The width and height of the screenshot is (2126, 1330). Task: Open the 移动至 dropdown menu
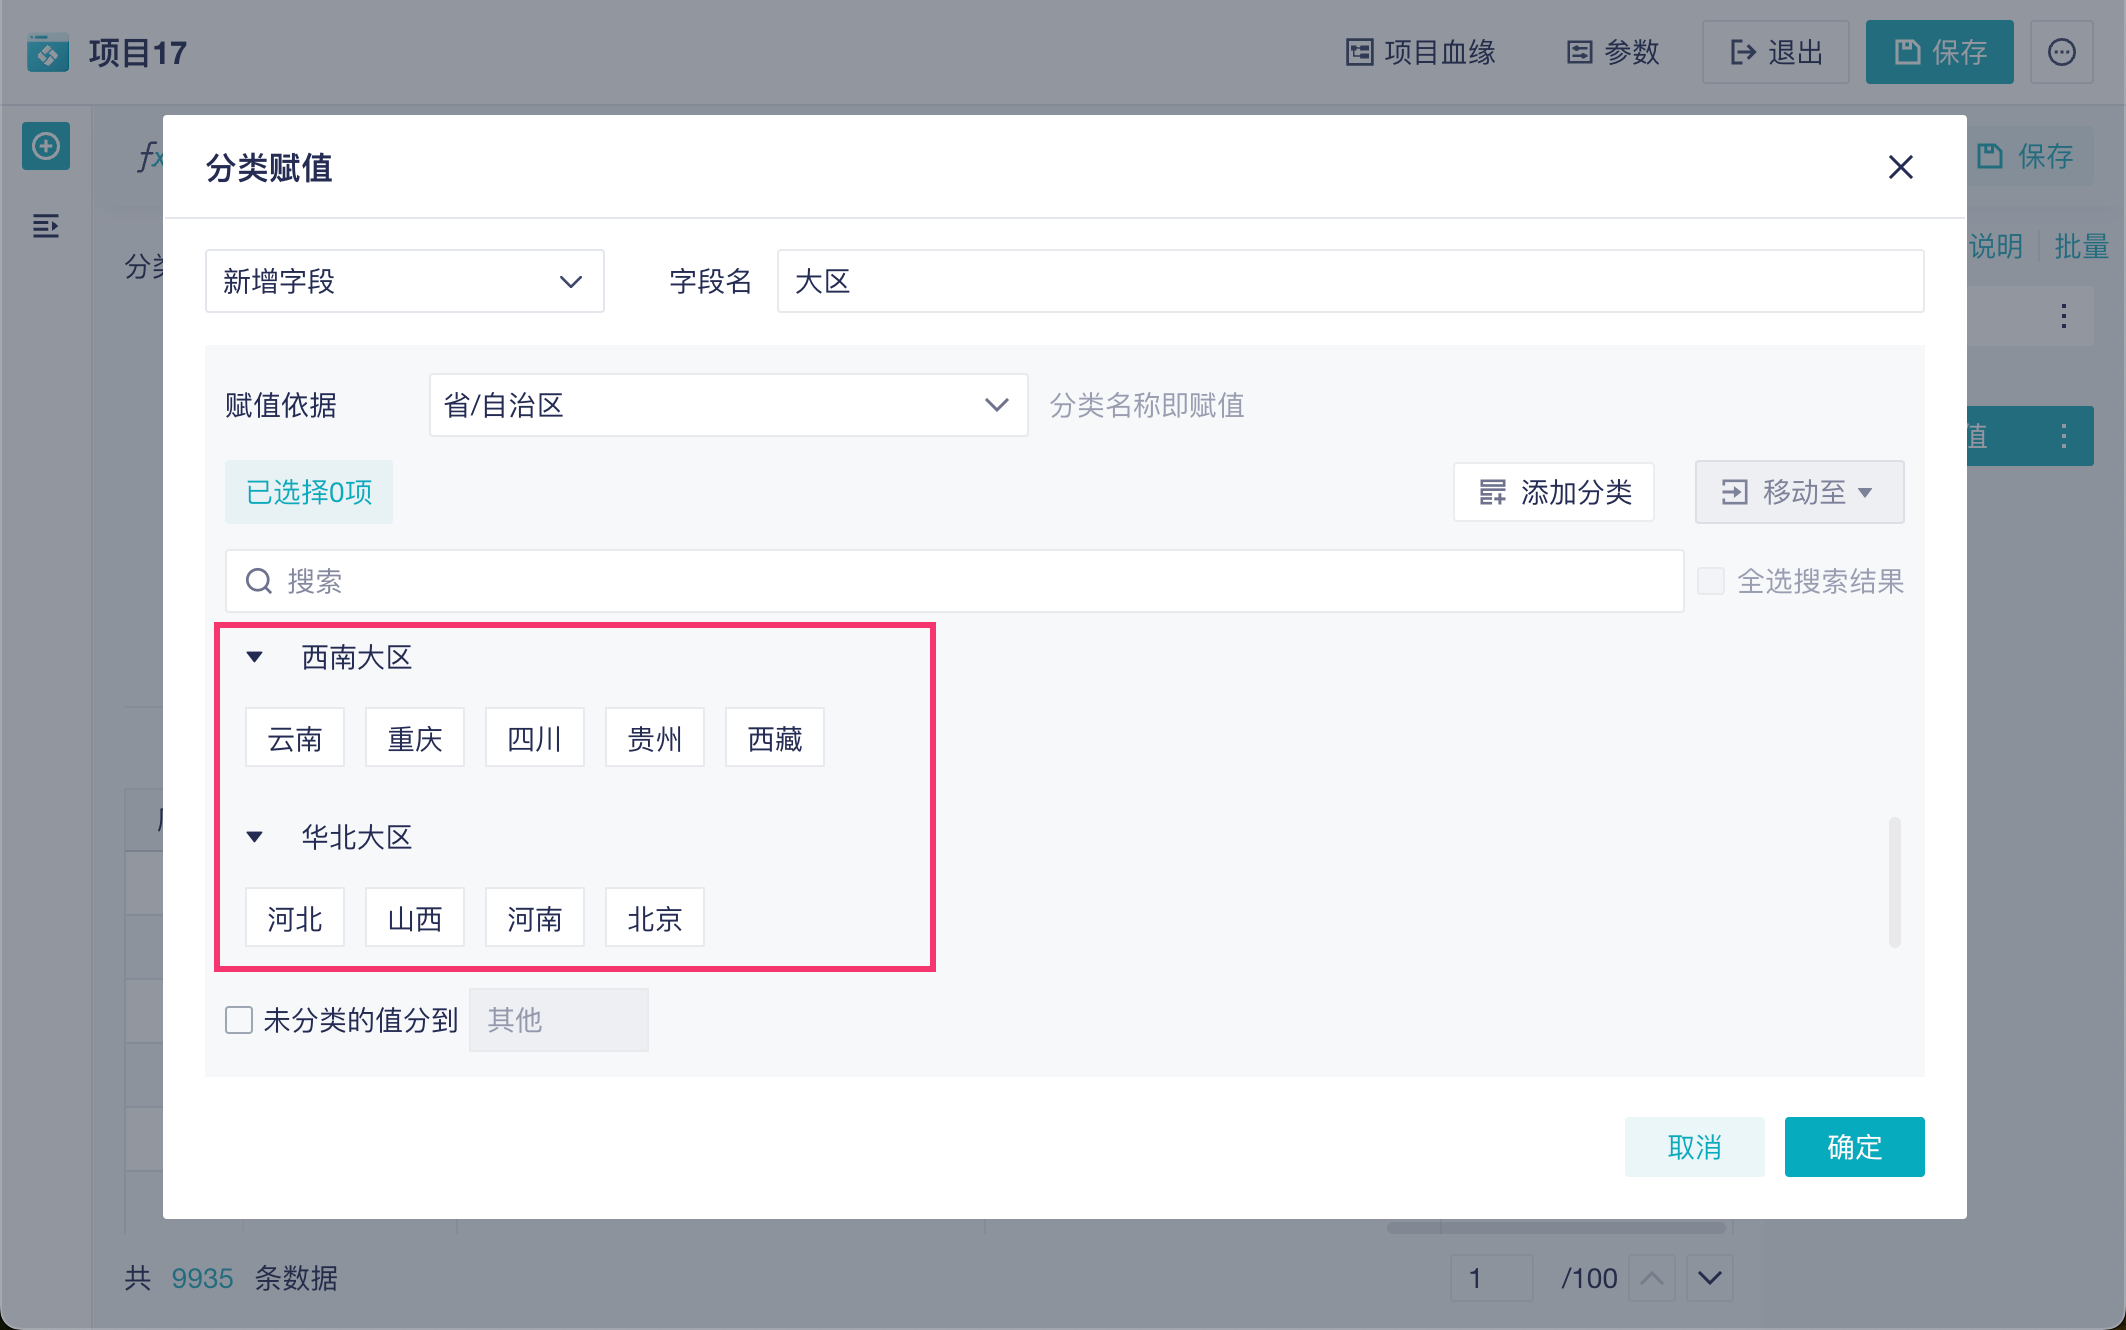click(x=1799, y=492)
